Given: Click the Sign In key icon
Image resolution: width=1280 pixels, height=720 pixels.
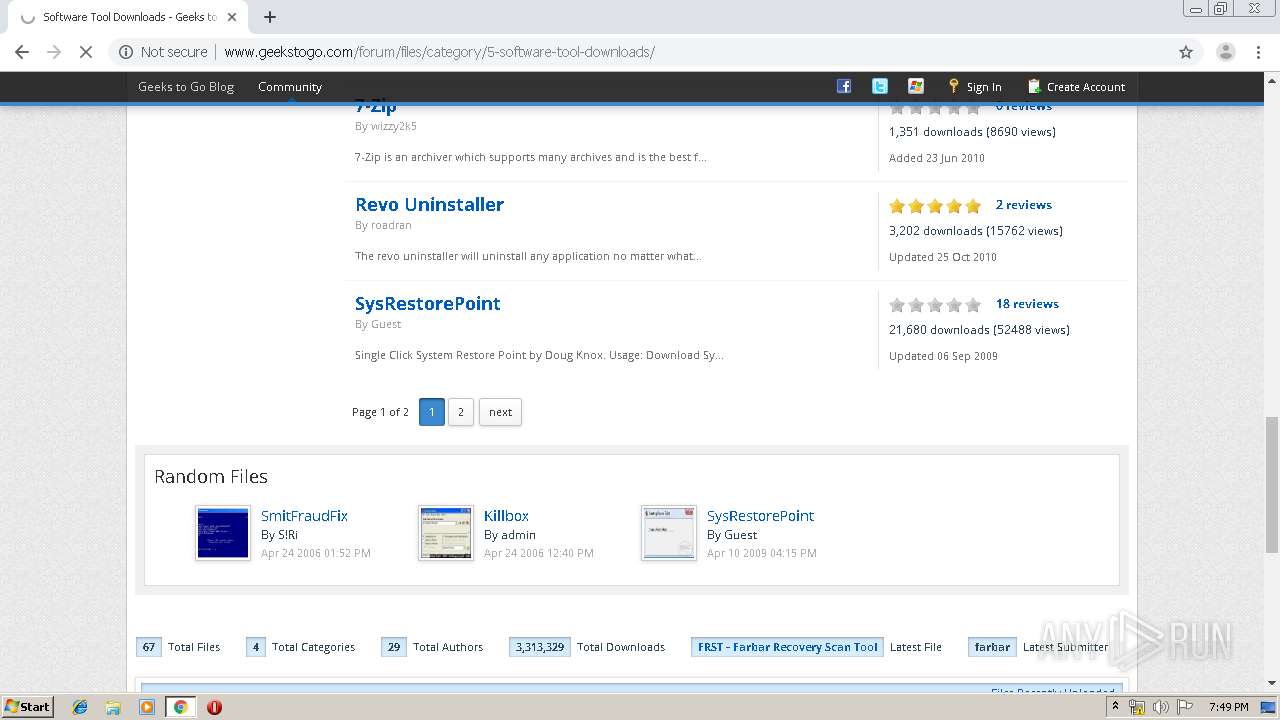Looking at the screenshot, I should [954, 86].
